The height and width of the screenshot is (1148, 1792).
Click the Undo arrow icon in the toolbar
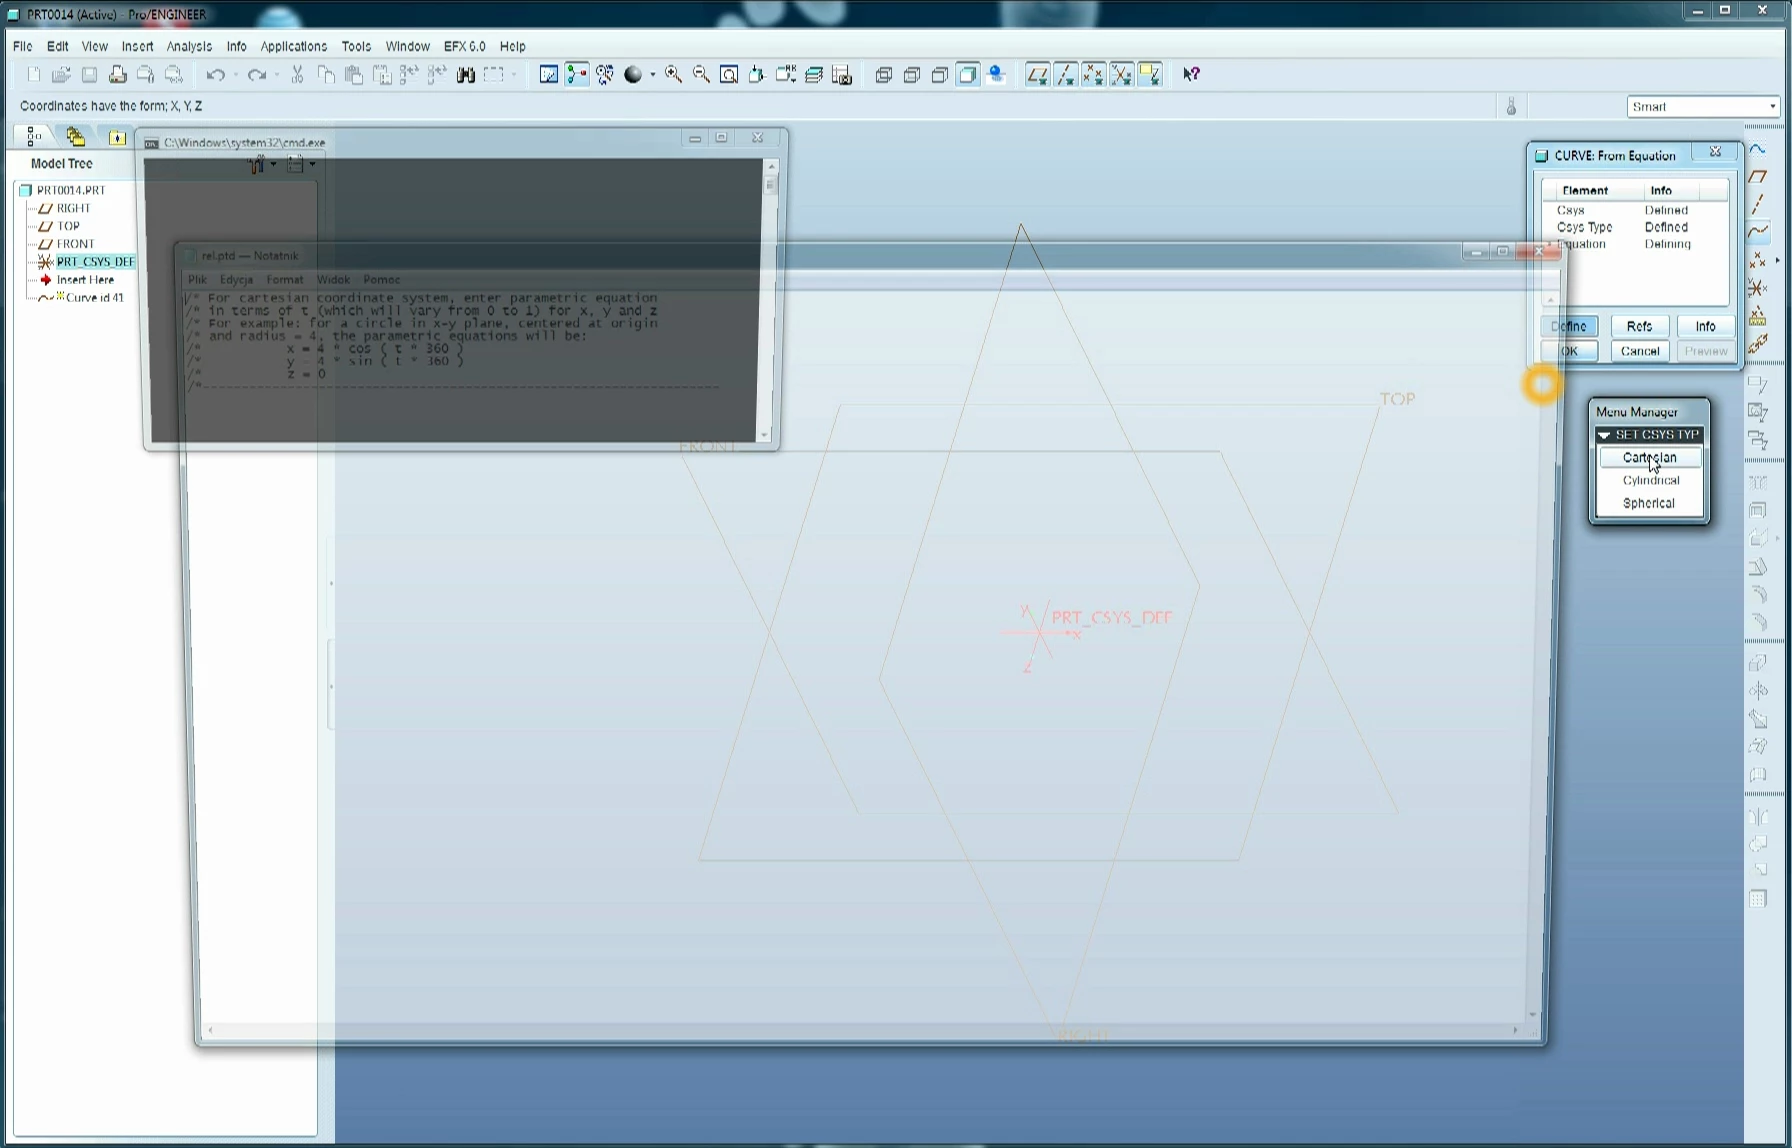click(x=215, y=75)
